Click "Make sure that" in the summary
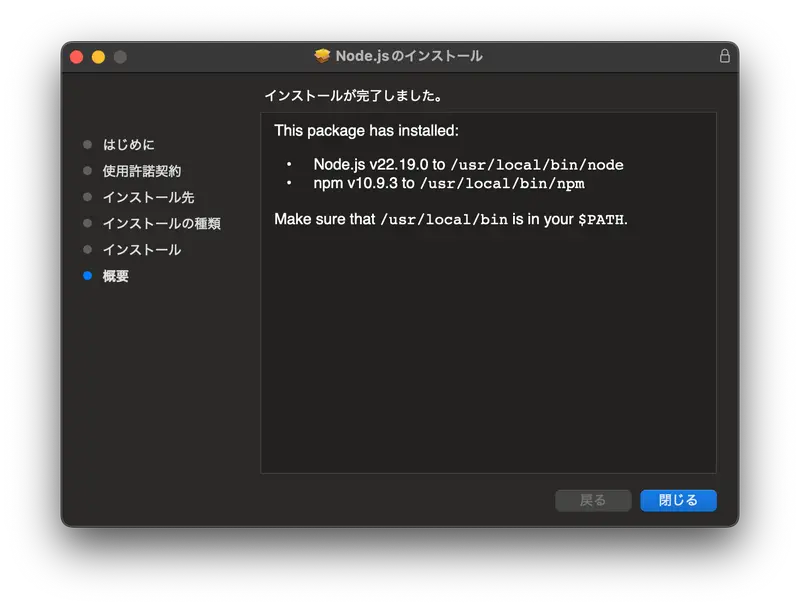This screenshot has height=608, width=800. [324, 219]
